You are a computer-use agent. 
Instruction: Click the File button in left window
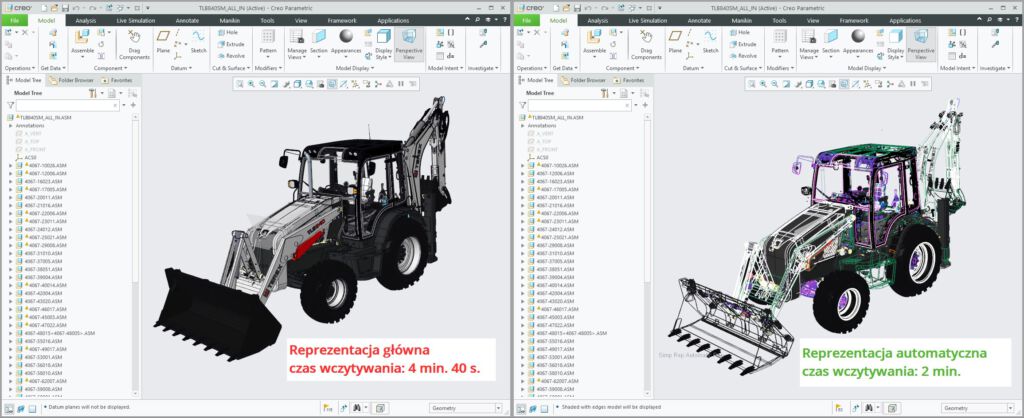[14, 21]
